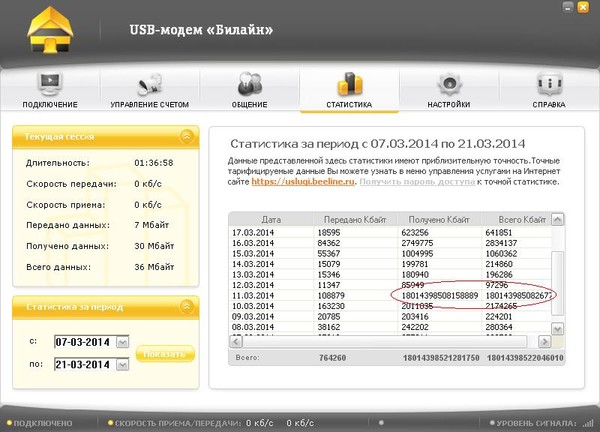Minimize the USB-модем window
This screenshot has width=600, height=432.
(568, 7)
